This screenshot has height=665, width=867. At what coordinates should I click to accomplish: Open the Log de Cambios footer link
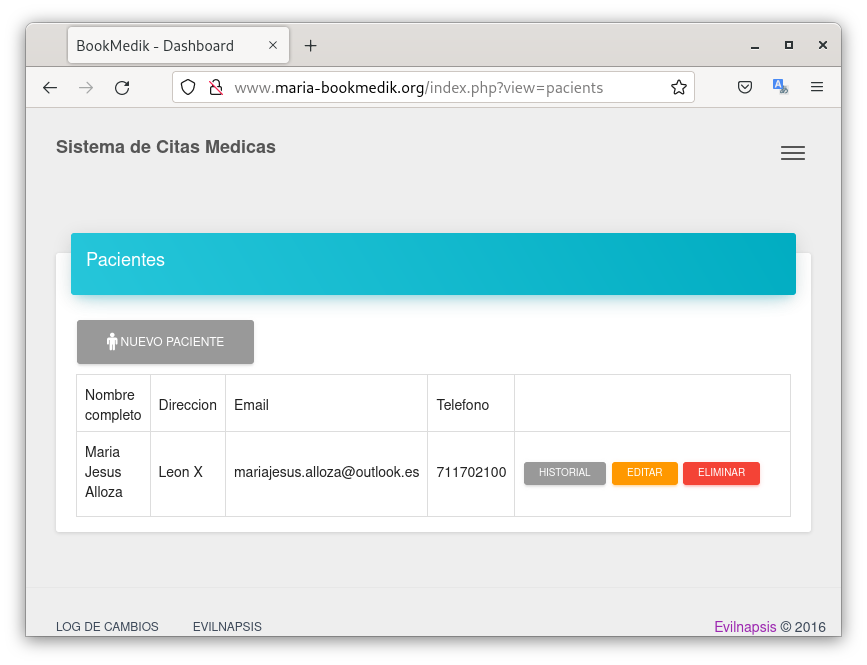107,627
